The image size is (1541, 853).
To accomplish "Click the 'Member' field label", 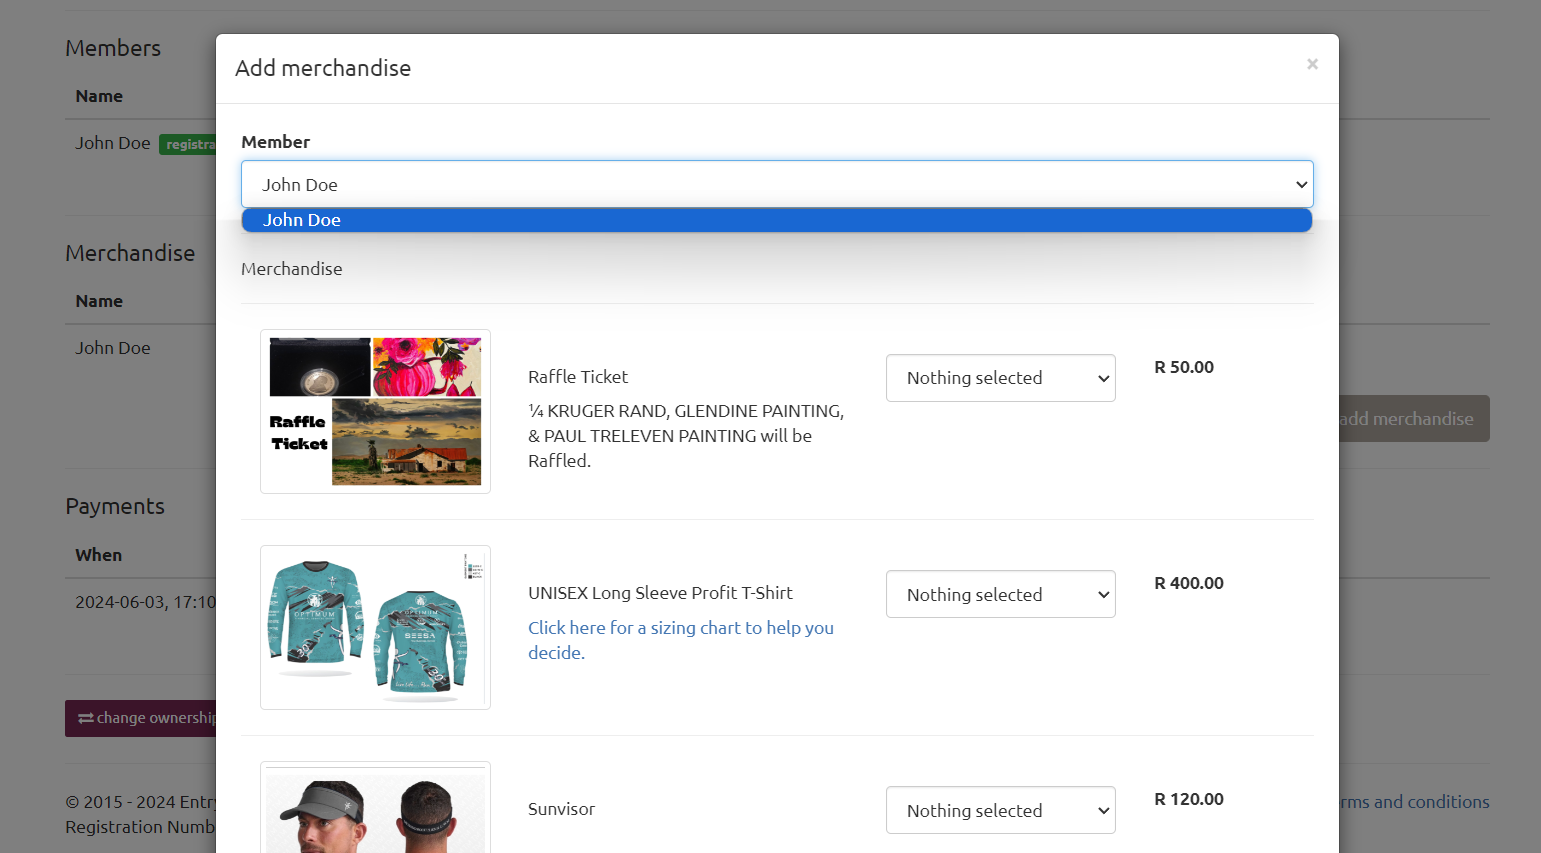I will tap(275, 142).
